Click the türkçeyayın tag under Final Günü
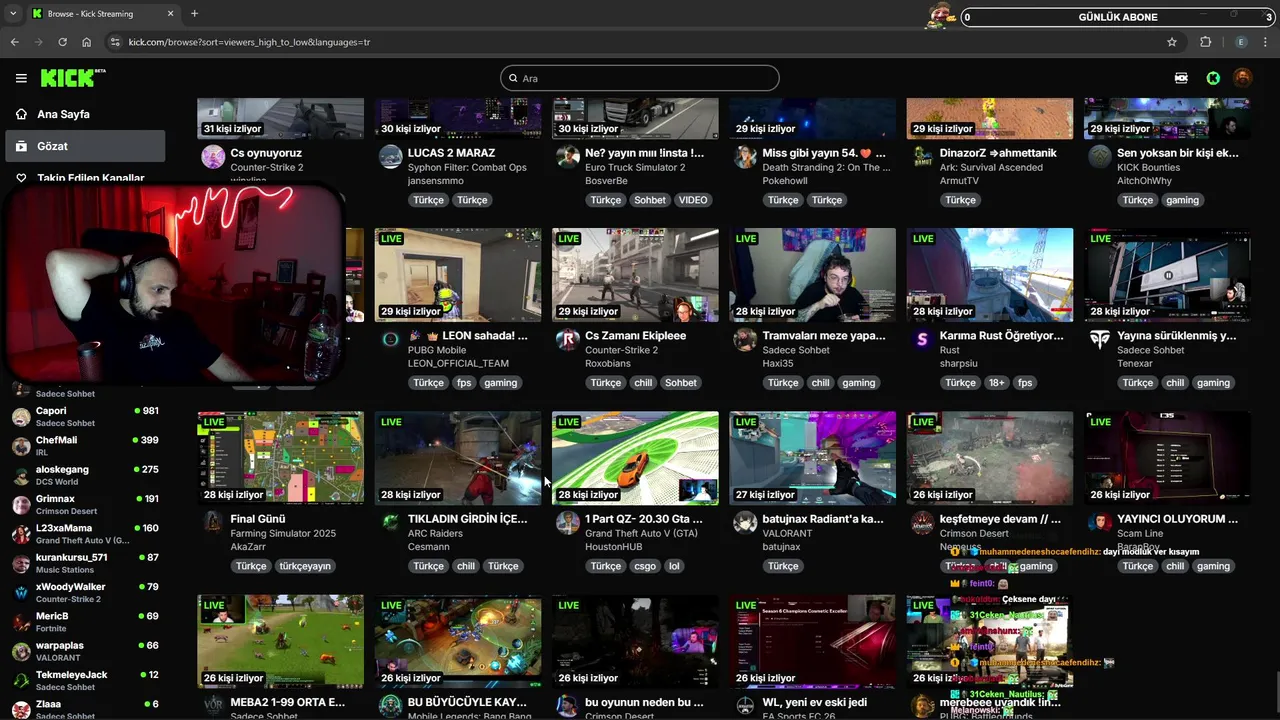This screenshot has height=720, width=1280. [x=304, y=566]
